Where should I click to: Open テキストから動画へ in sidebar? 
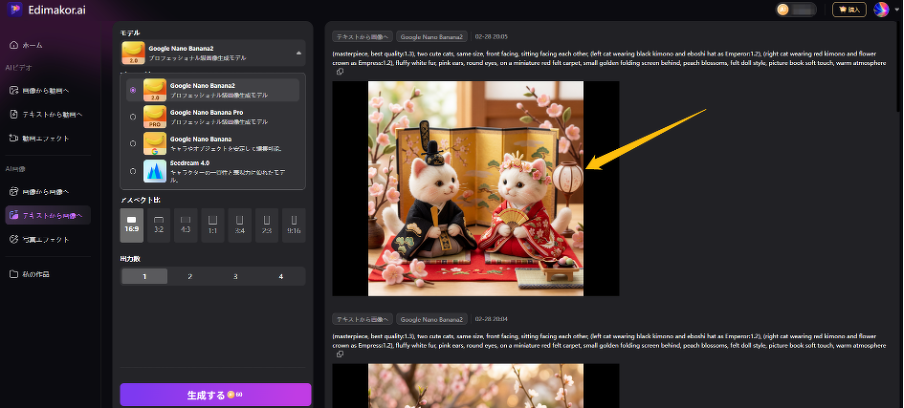coord(52,114)
